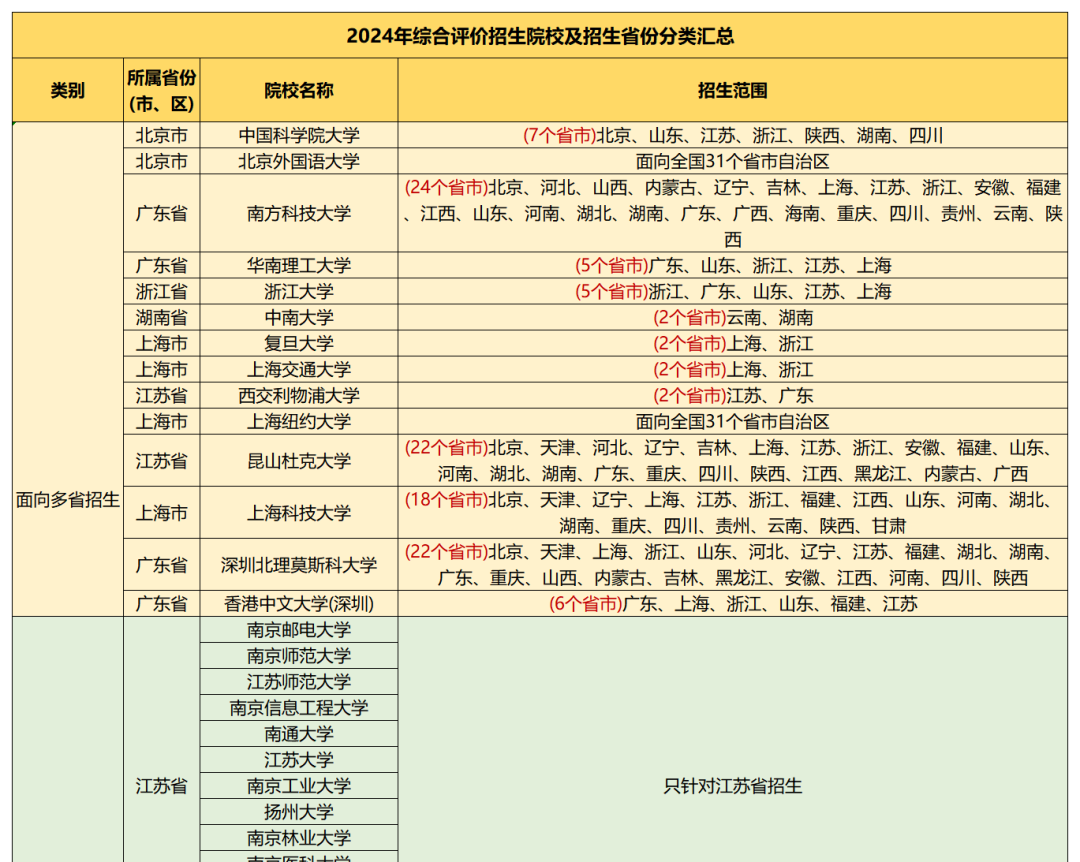
Task: Click the 中南大学 cell
Action: 299,318
